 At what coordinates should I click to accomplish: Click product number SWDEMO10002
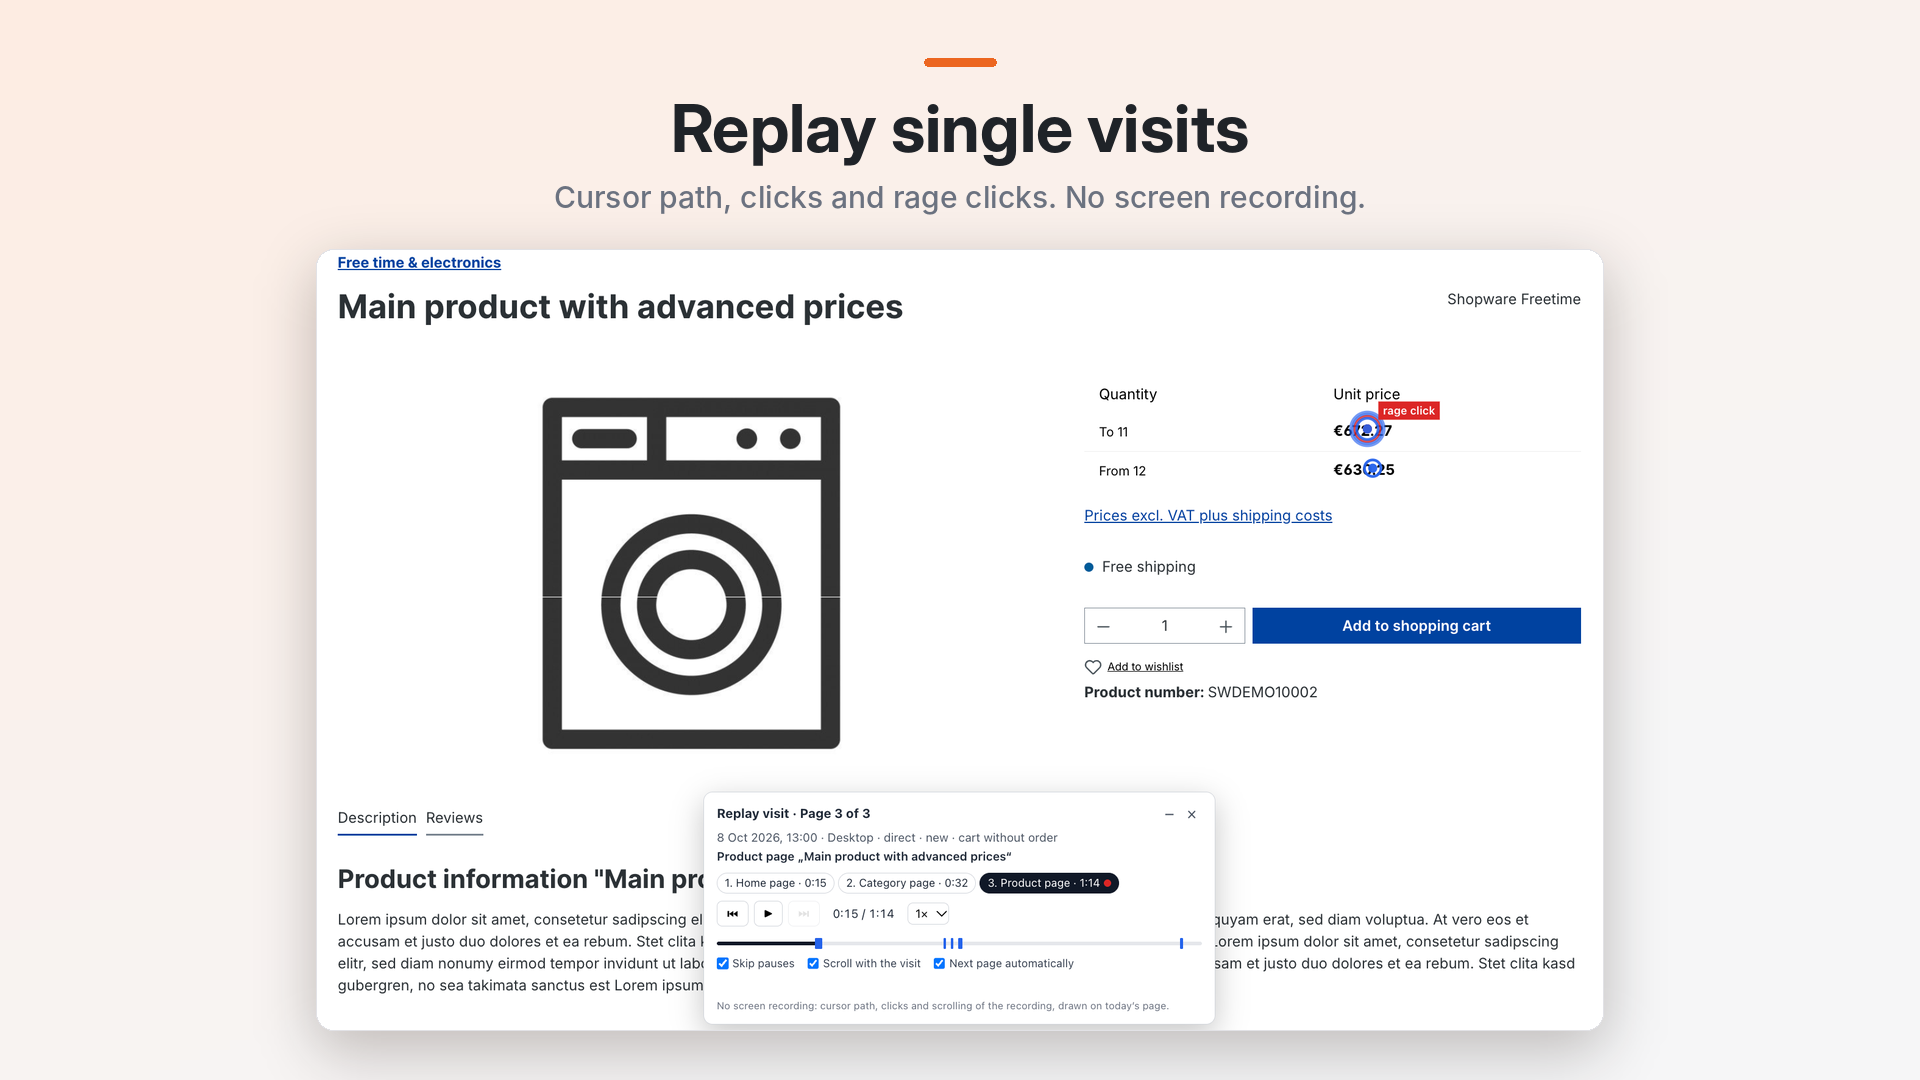click(x=1262, y=692)
